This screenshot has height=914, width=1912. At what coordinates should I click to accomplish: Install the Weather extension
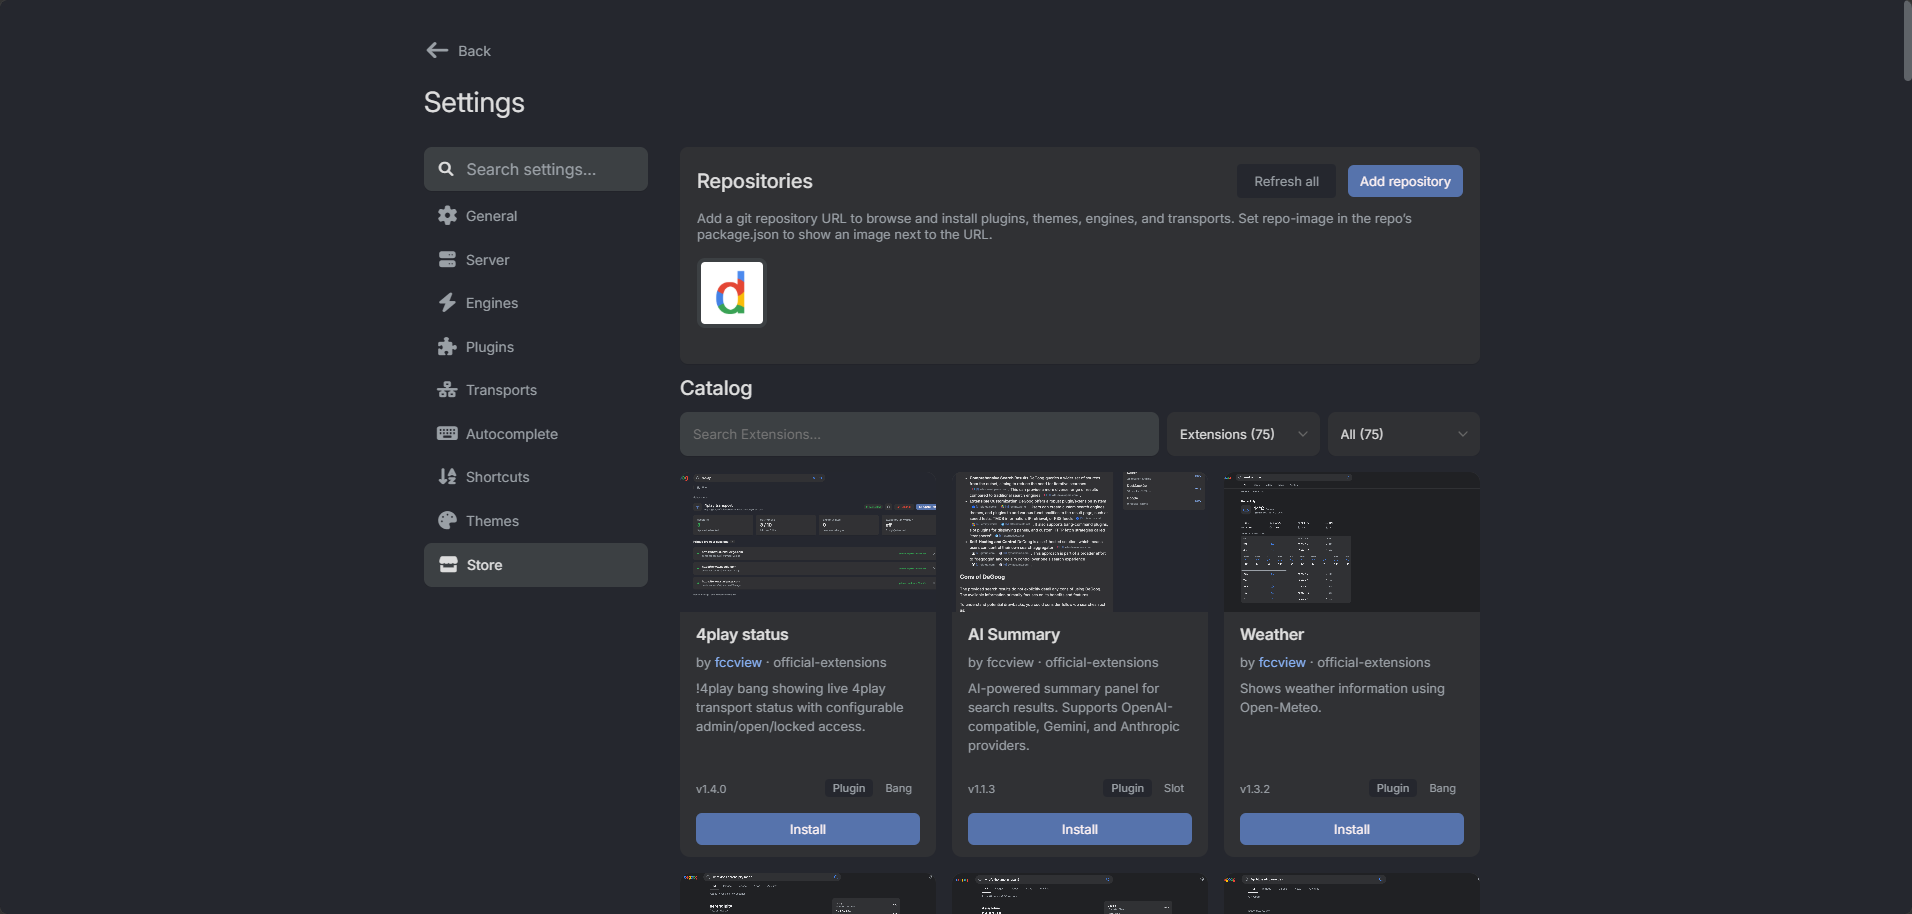(x=1352, y=829)
